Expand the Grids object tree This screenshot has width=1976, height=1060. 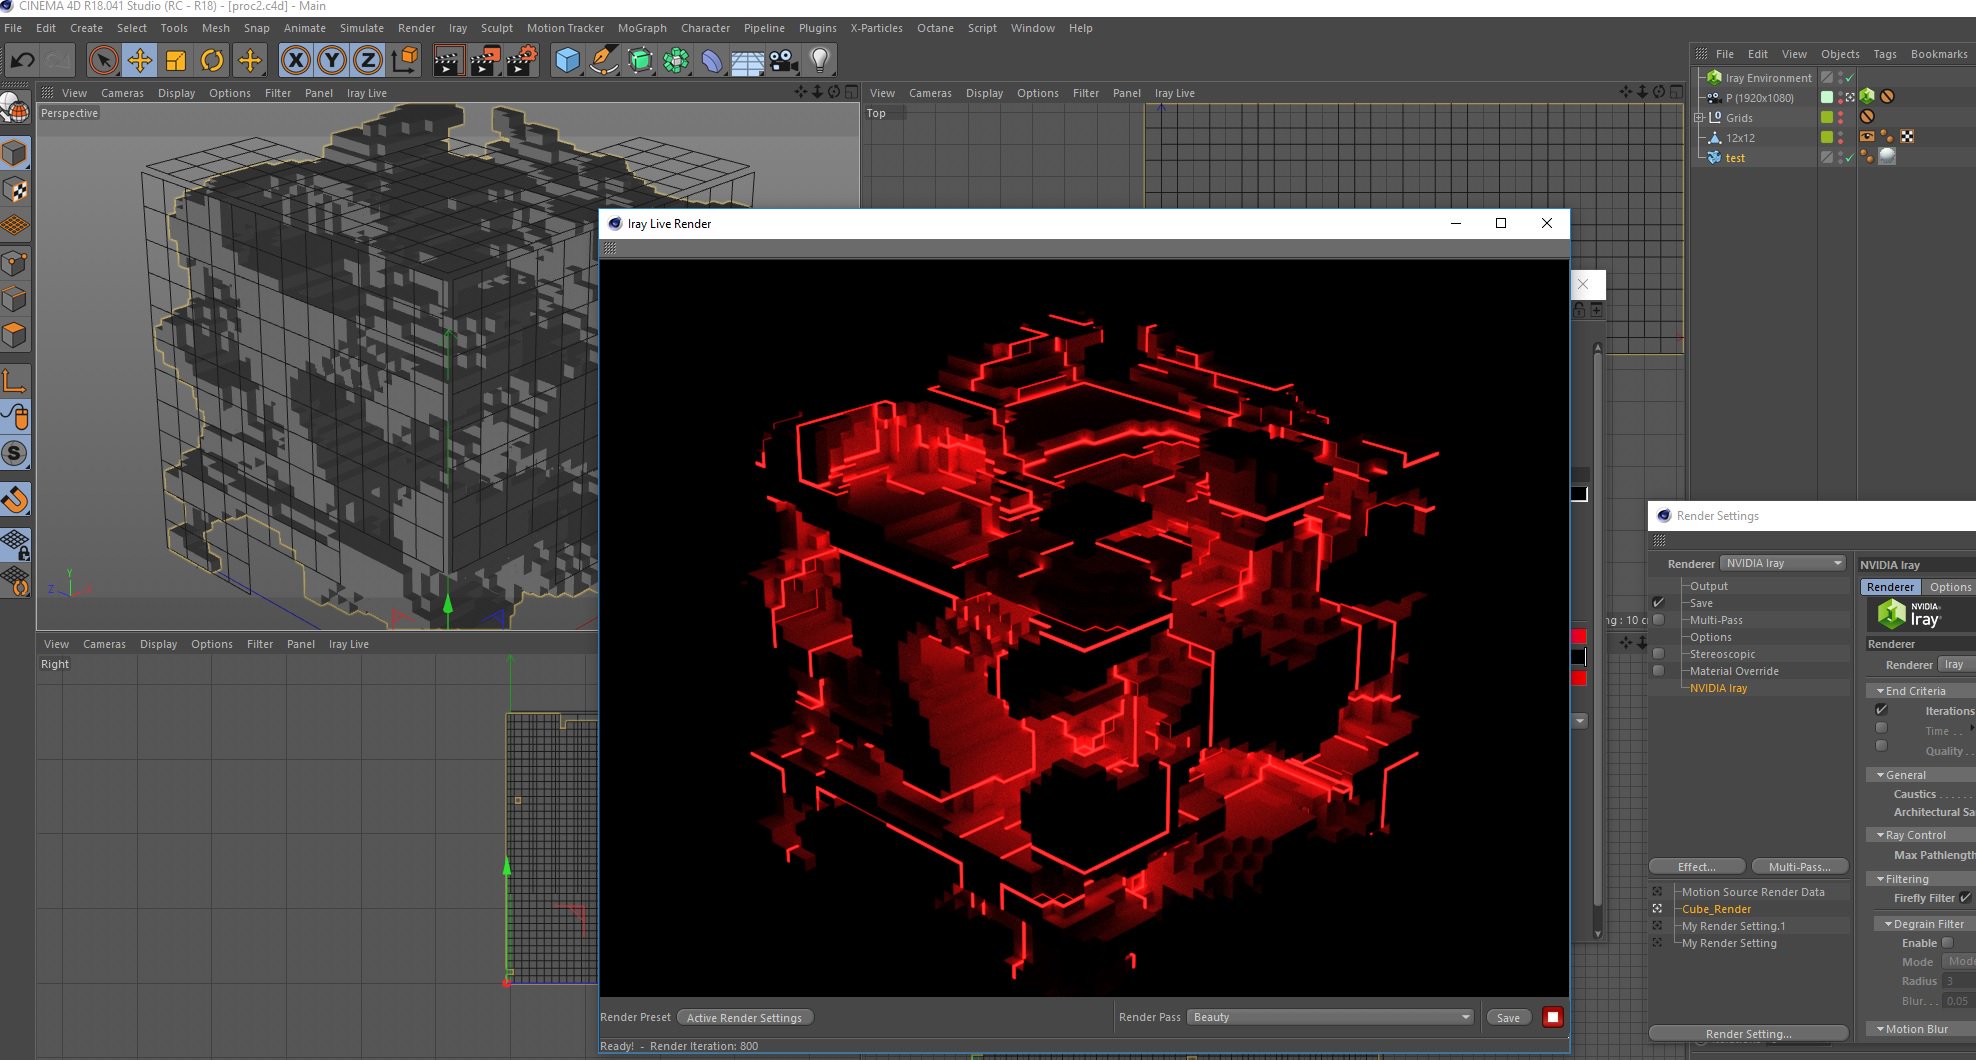(x=1698, y=118)
